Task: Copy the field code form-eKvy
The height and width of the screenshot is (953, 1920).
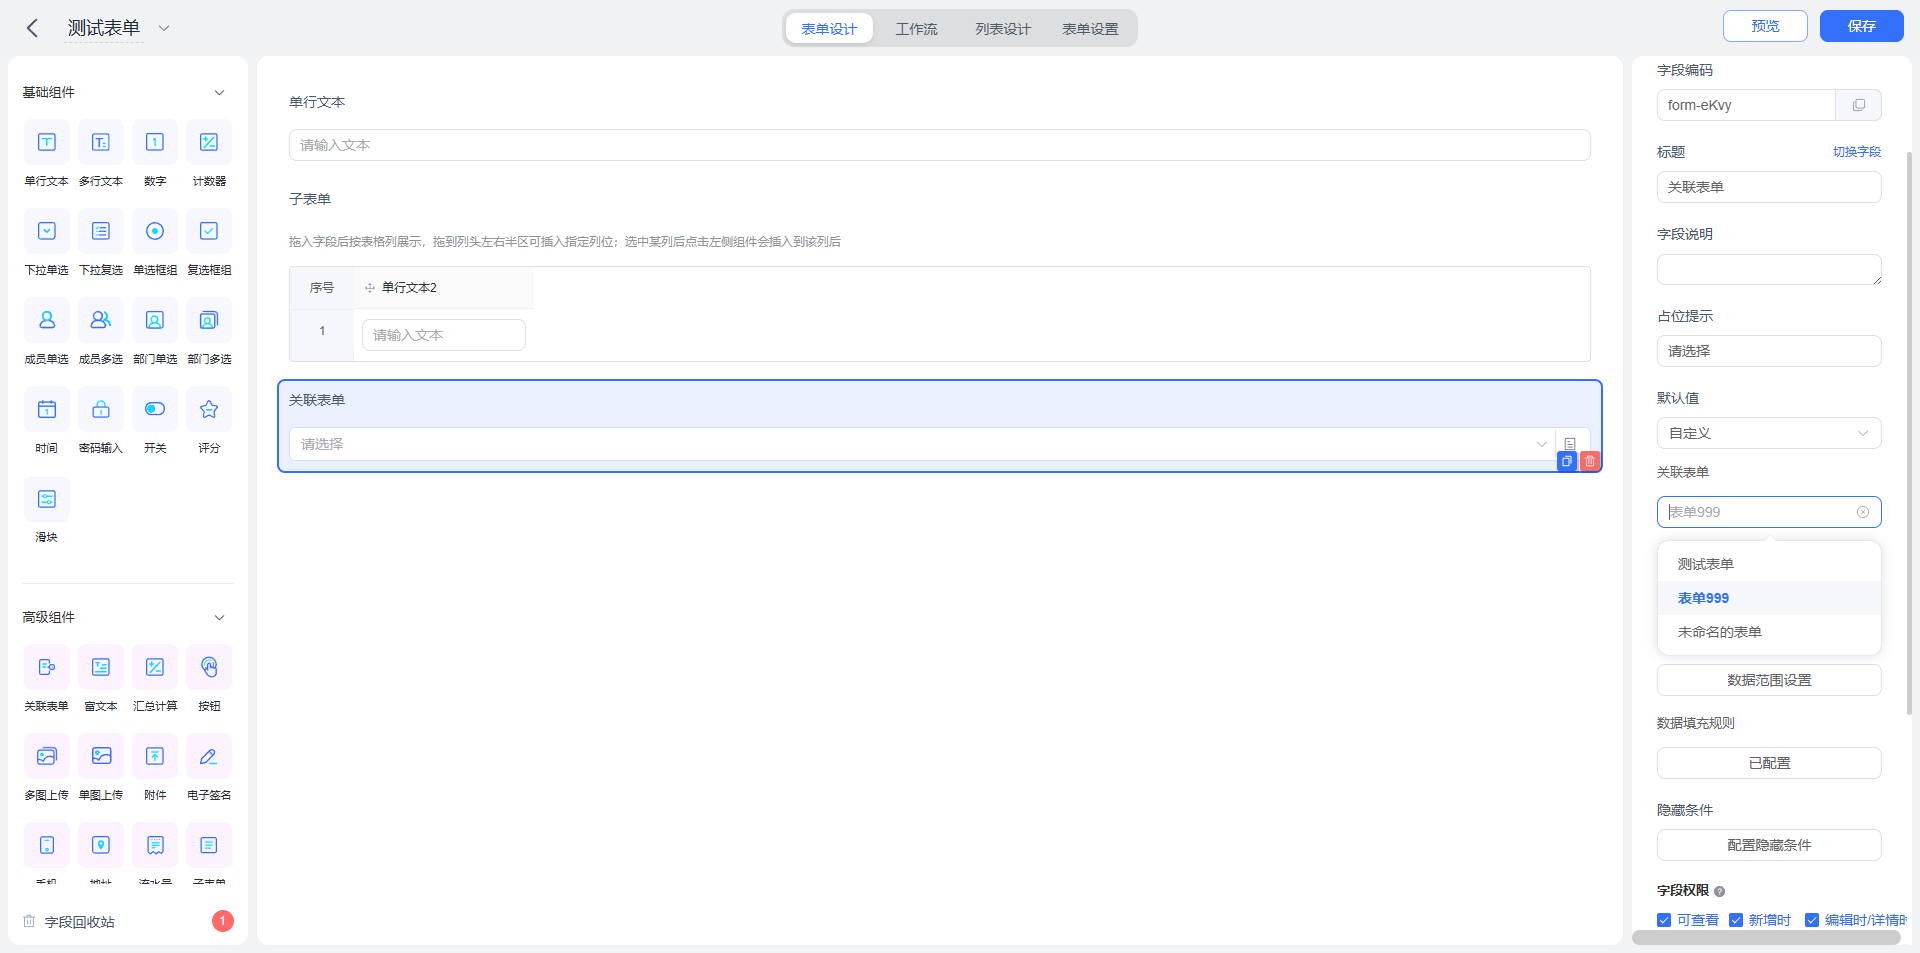Action: (x=1858, y=105)
